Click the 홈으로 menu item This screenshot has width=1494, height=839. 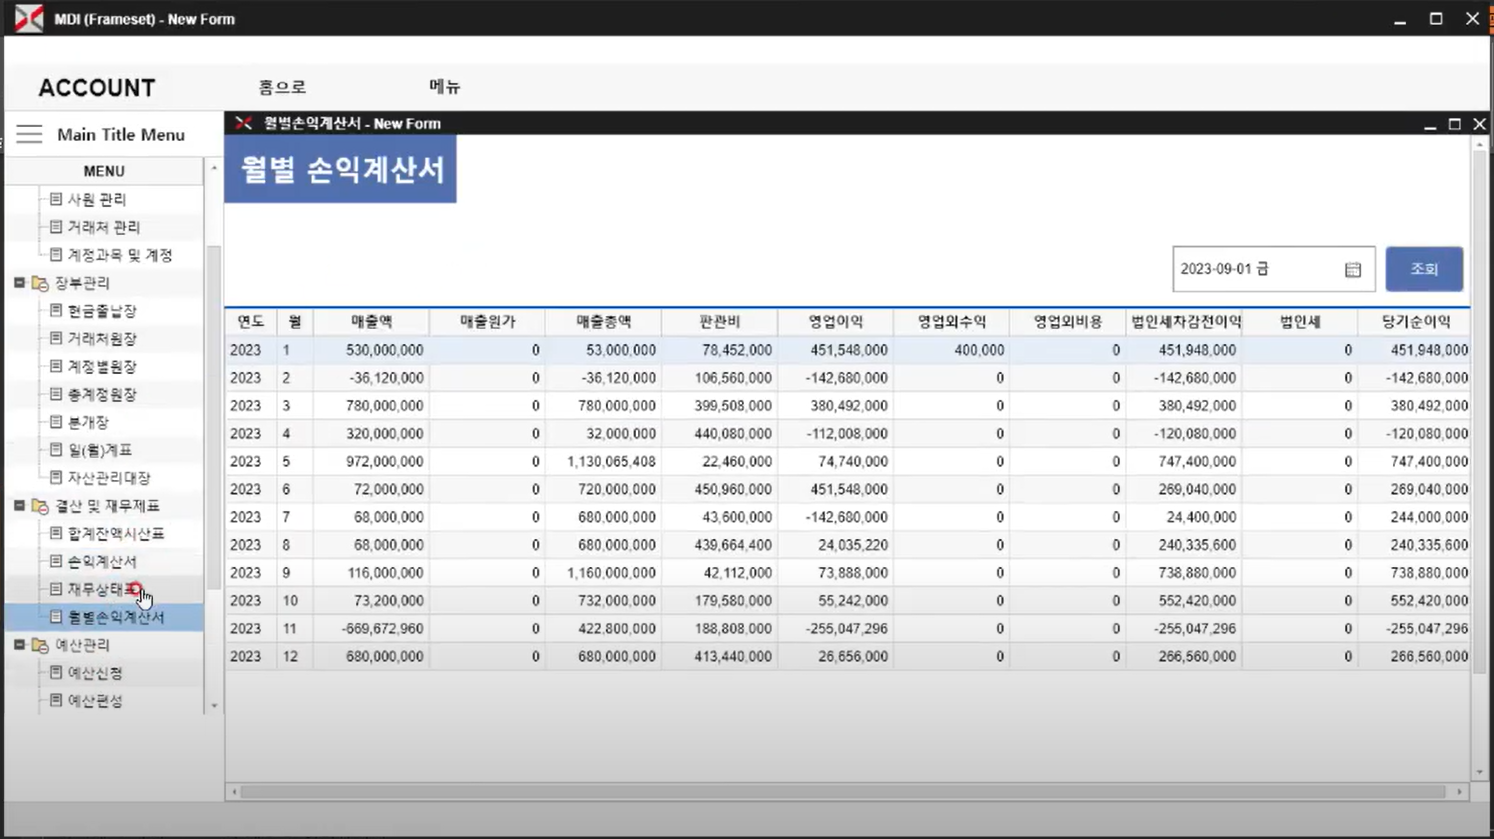[x=282, y=87]
